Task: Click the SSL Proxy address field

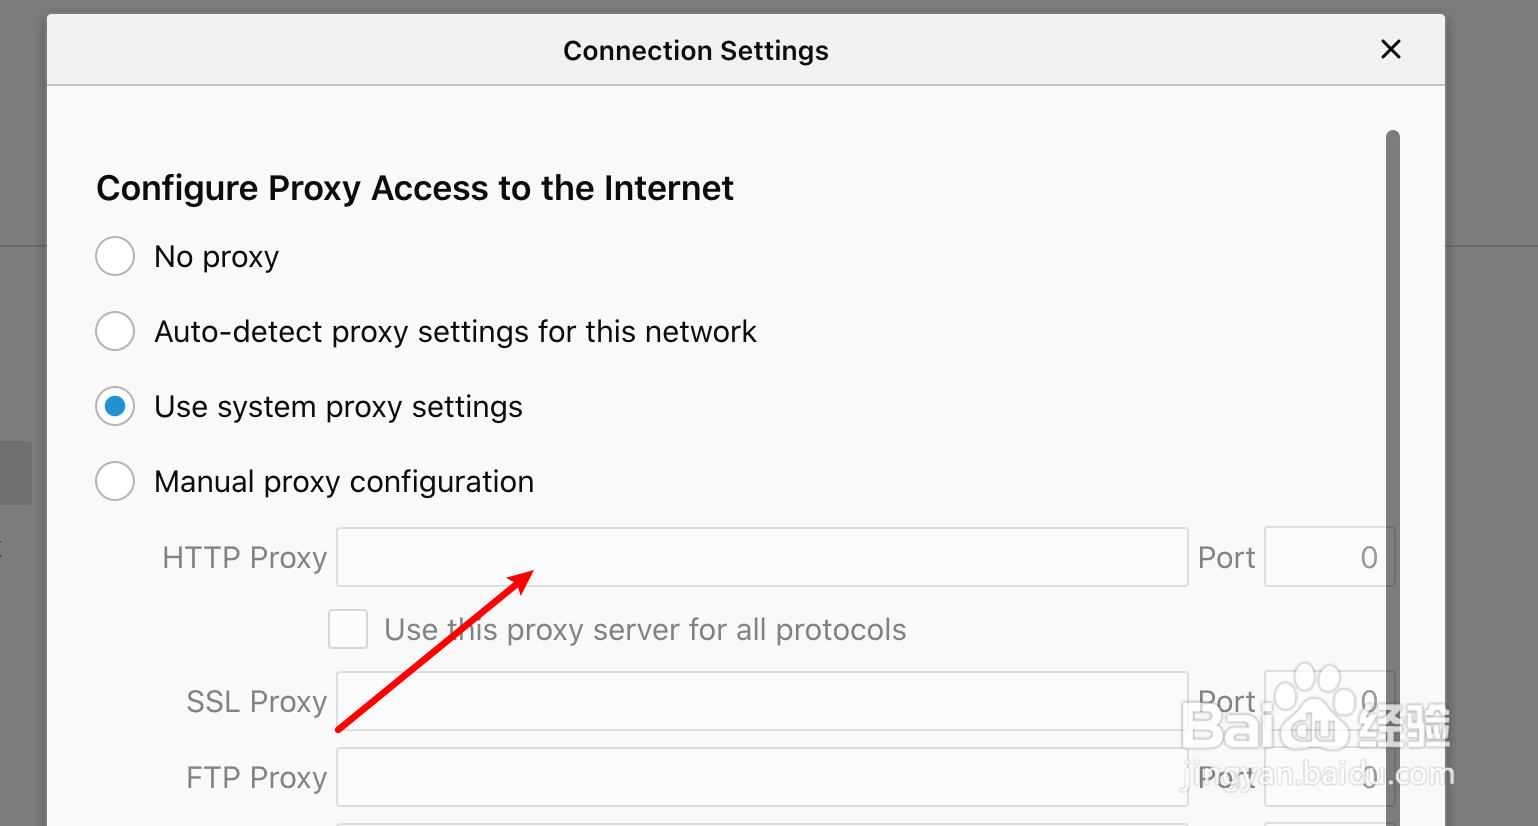Action: [761, 701]
